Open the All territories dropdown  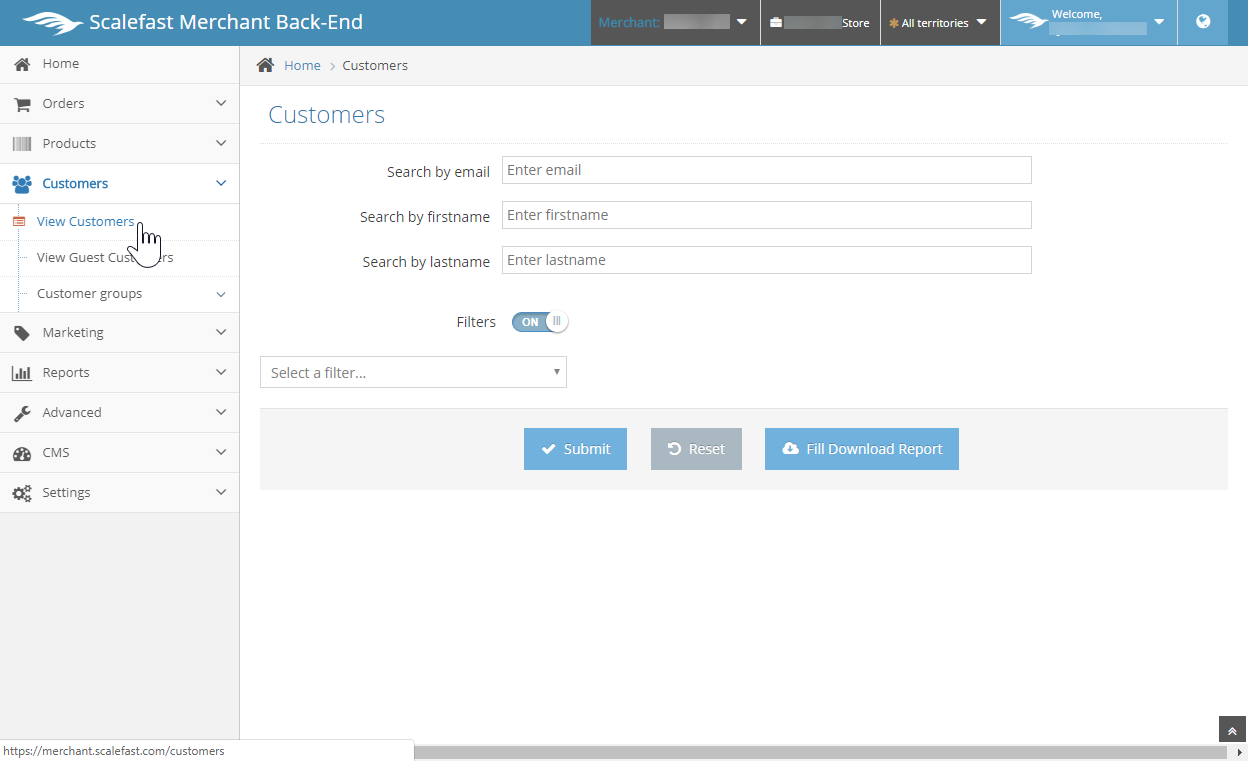point(938,23)
